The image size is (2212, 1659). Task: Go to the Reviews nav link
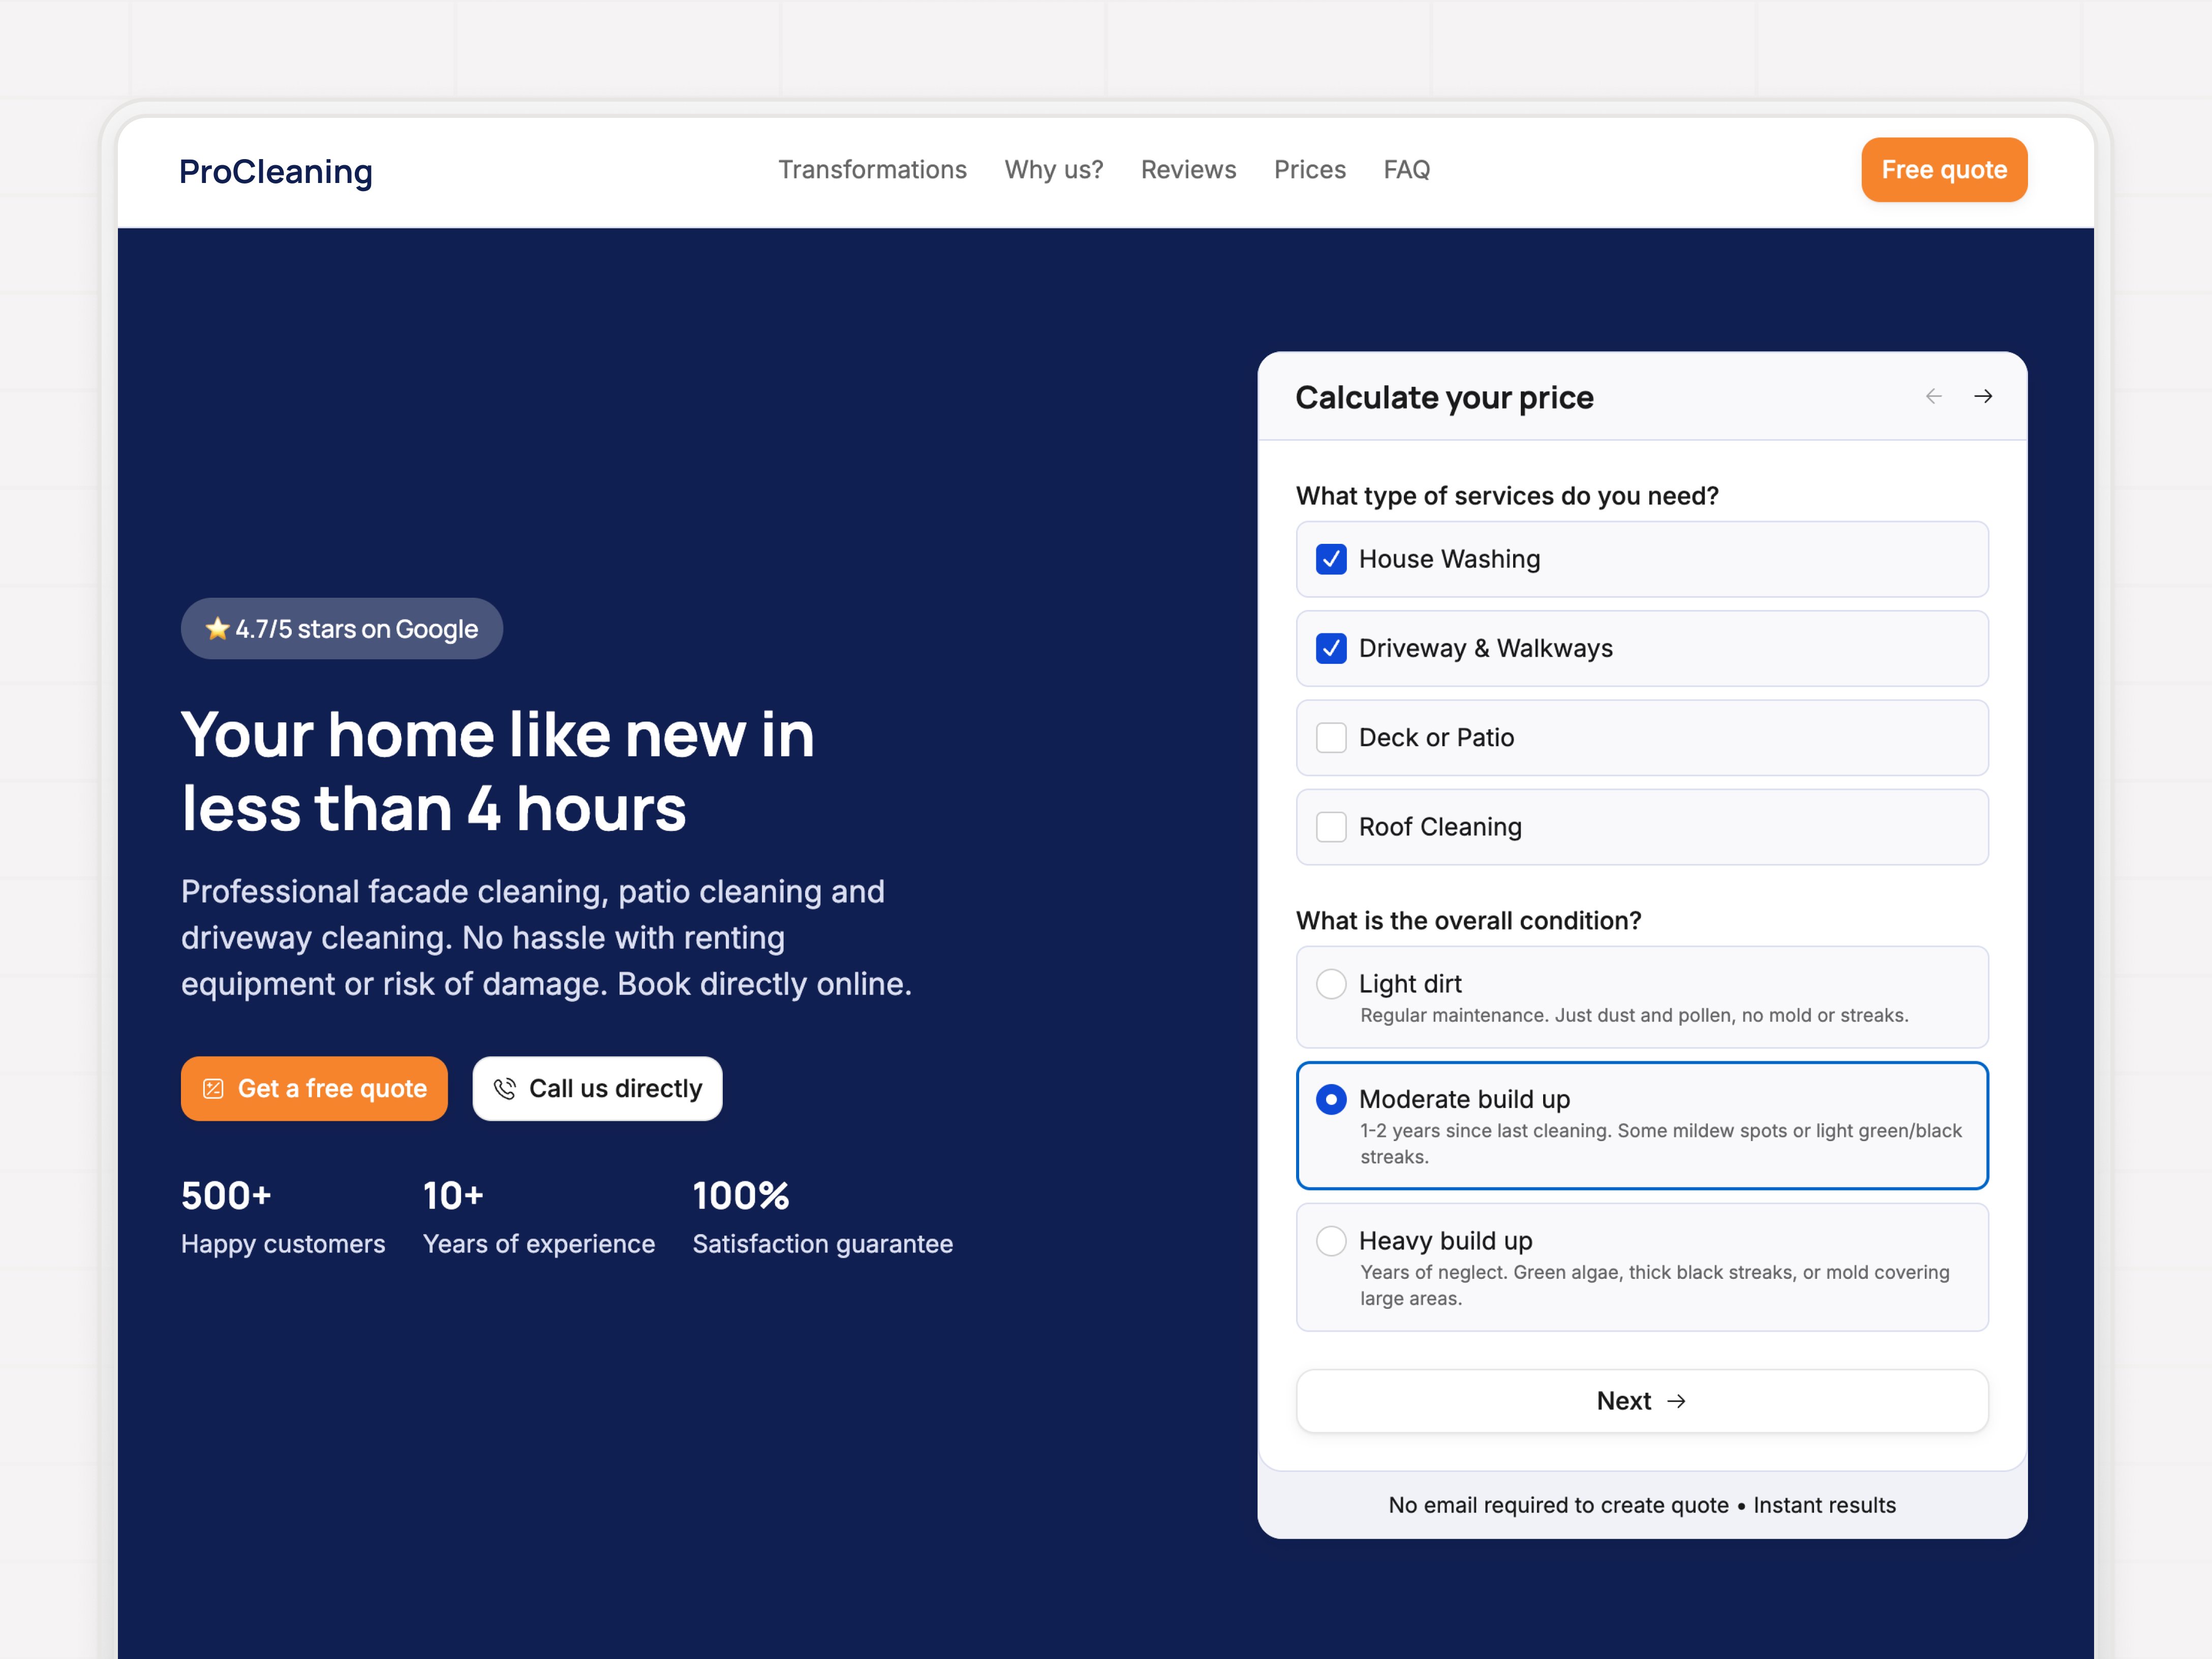pyautogui.click(x=1188, y=170)
